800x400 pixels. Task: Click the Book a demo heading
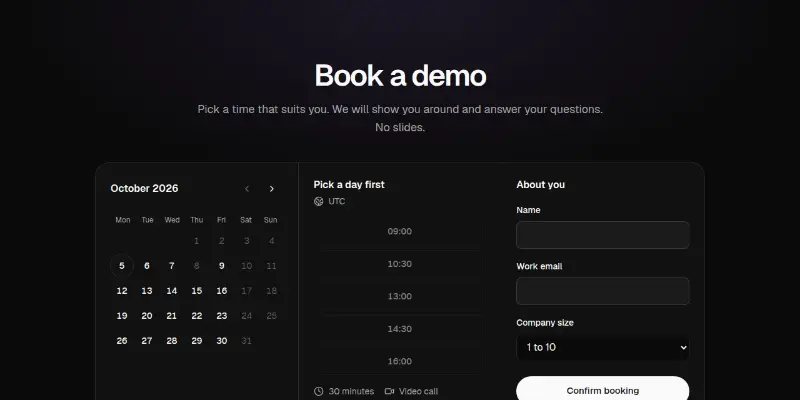(400, 76)
